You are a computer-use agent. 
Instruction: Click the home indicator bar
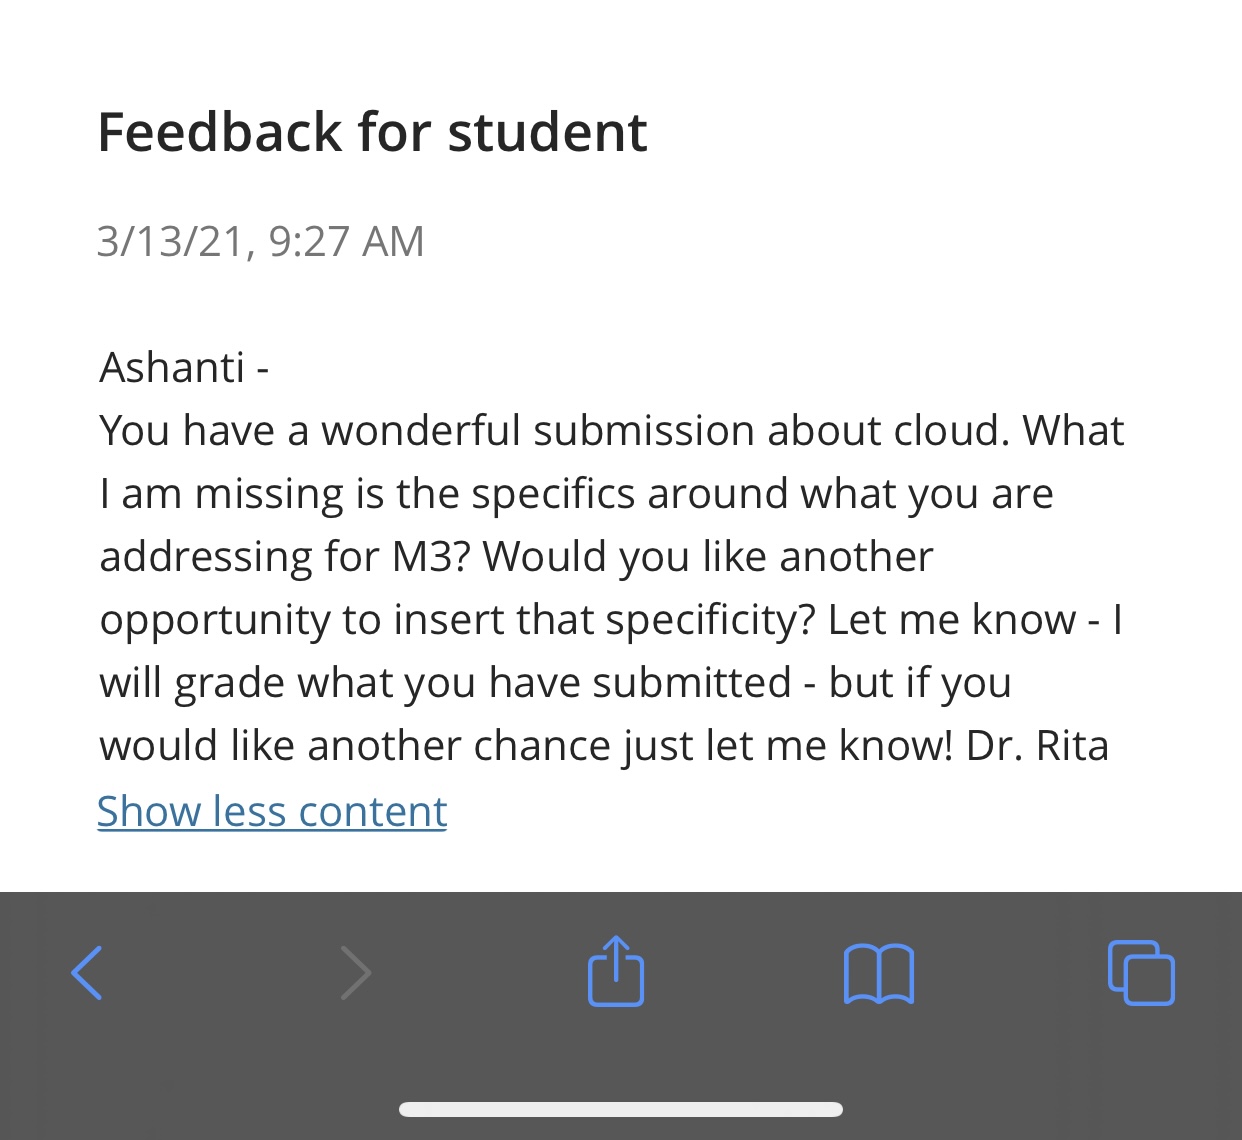[620, 1109]
